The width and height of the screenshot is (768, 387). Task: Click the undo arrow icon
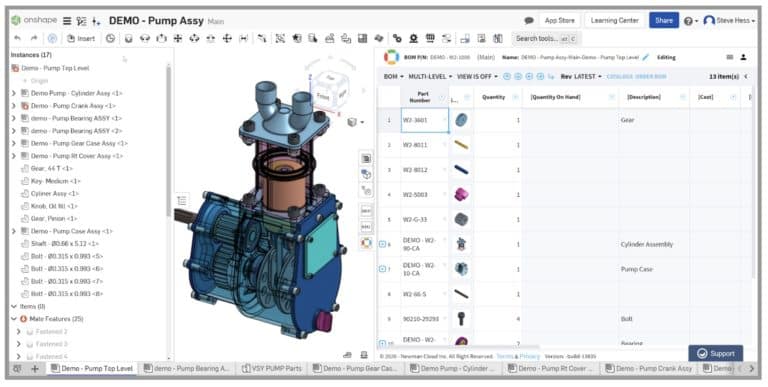point(18,38)
